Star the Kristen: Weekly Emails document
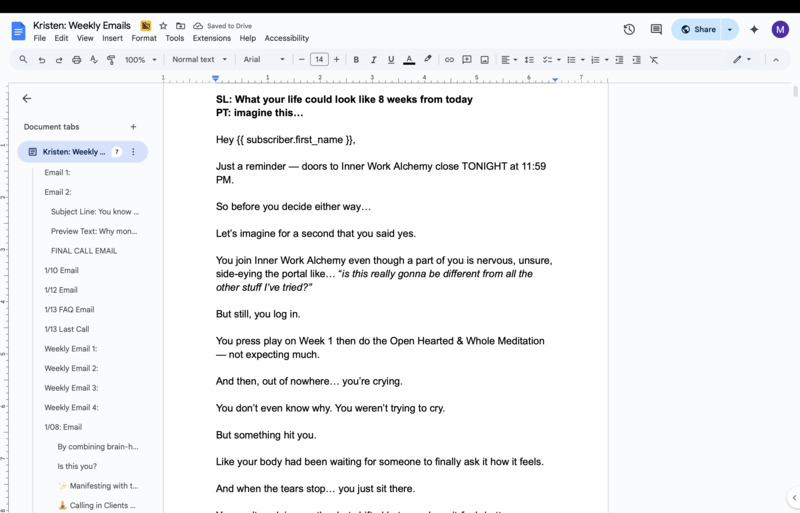 [163, 26]
